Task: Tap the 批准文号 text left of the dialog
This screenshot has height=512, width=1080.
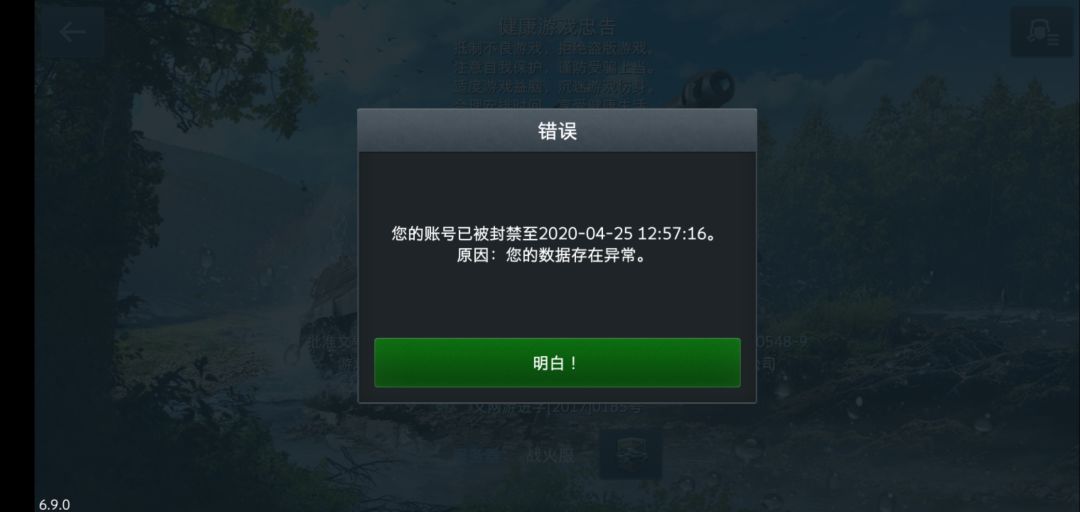Action: coord(333,342)
